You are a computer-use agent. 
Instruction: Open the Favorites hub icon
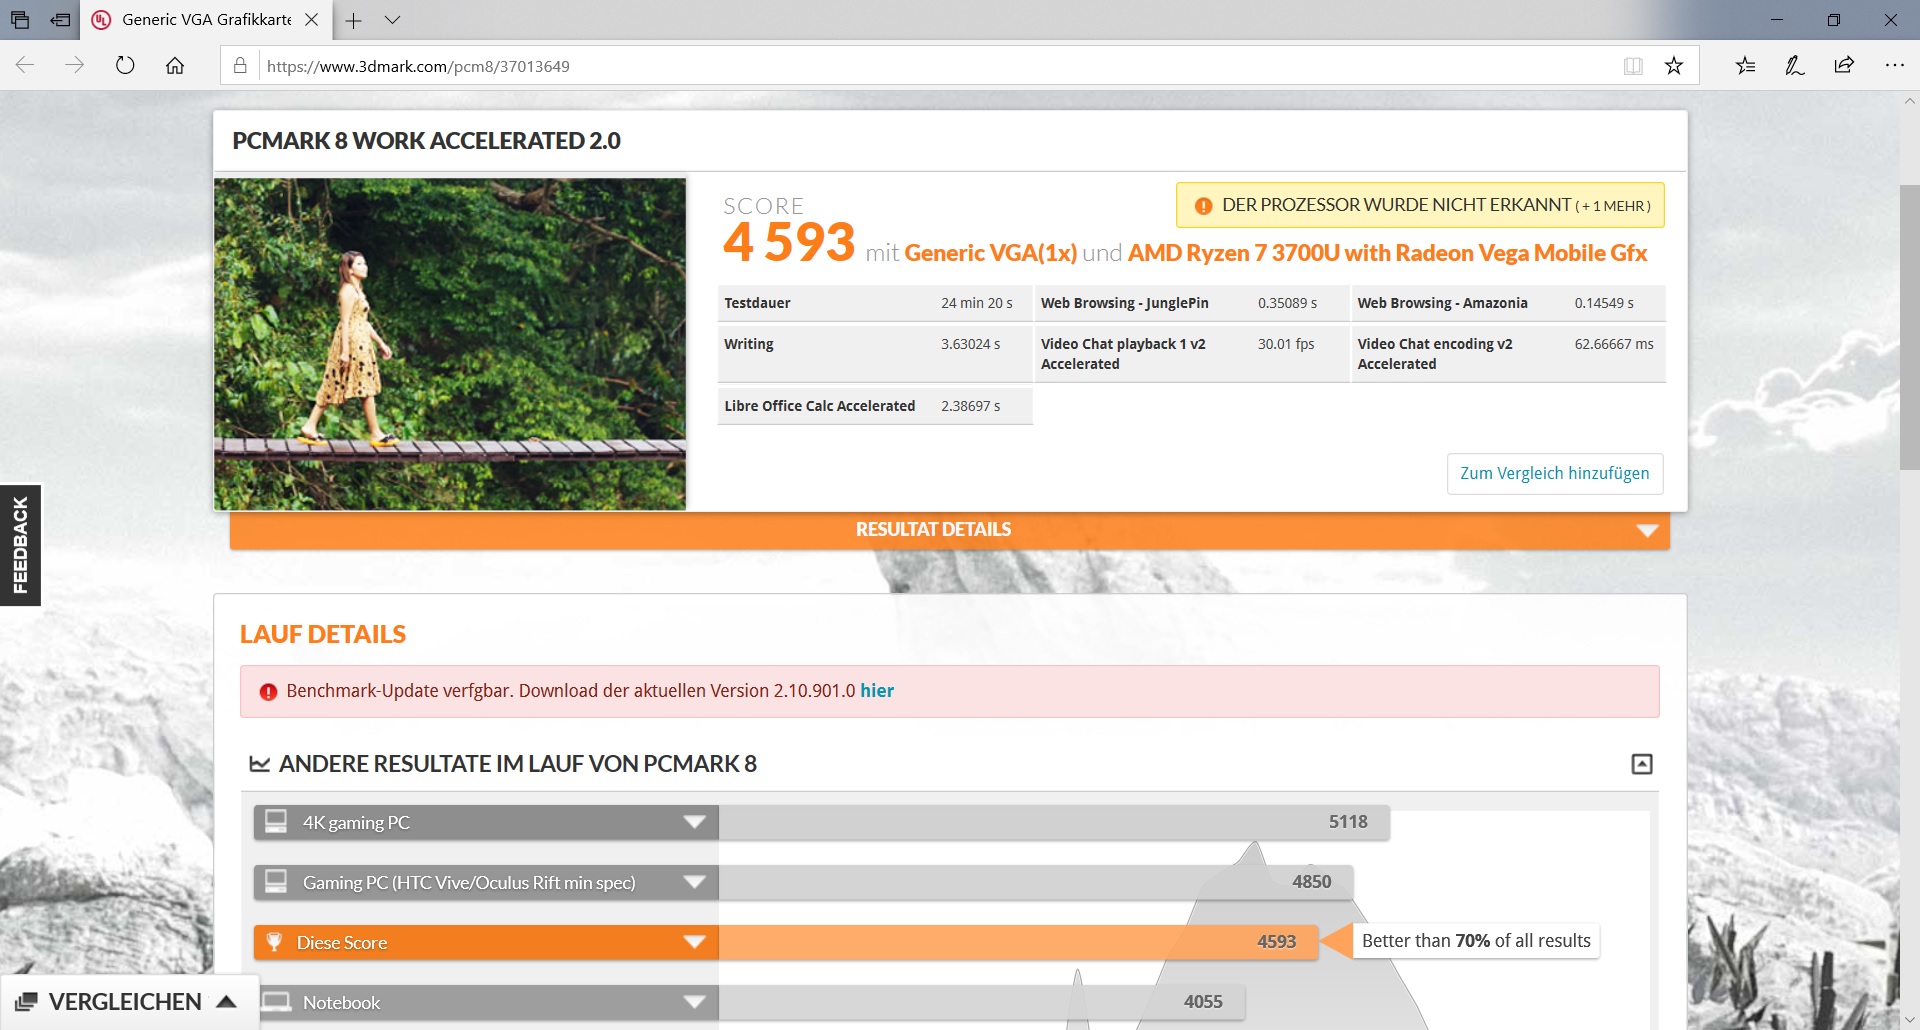click(1746, 66)
